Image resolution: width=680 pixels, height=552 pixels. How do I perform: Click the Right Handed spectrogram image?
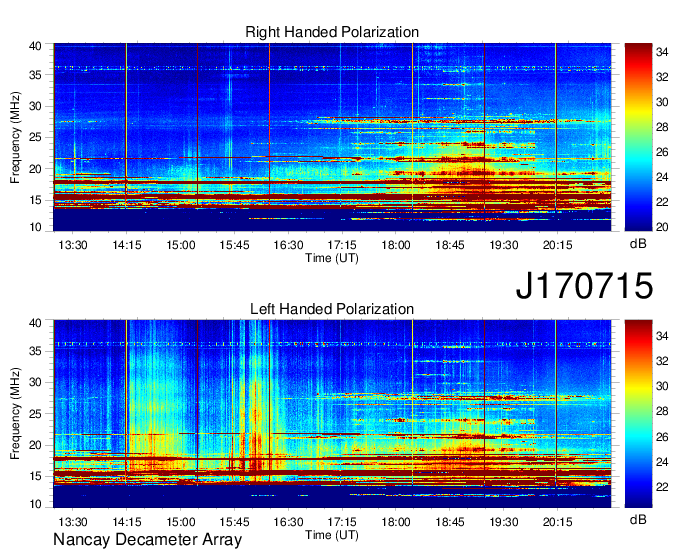pos(332,137)
